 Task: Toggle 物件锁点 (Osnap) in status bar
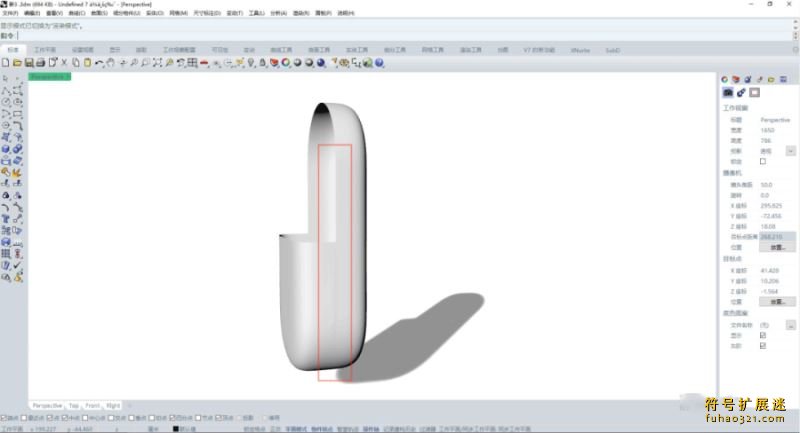click(321, 429)
